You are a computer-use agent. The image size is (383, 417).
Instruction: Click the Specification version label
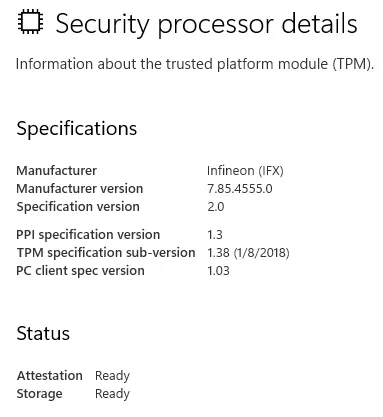tap(78, 207)
